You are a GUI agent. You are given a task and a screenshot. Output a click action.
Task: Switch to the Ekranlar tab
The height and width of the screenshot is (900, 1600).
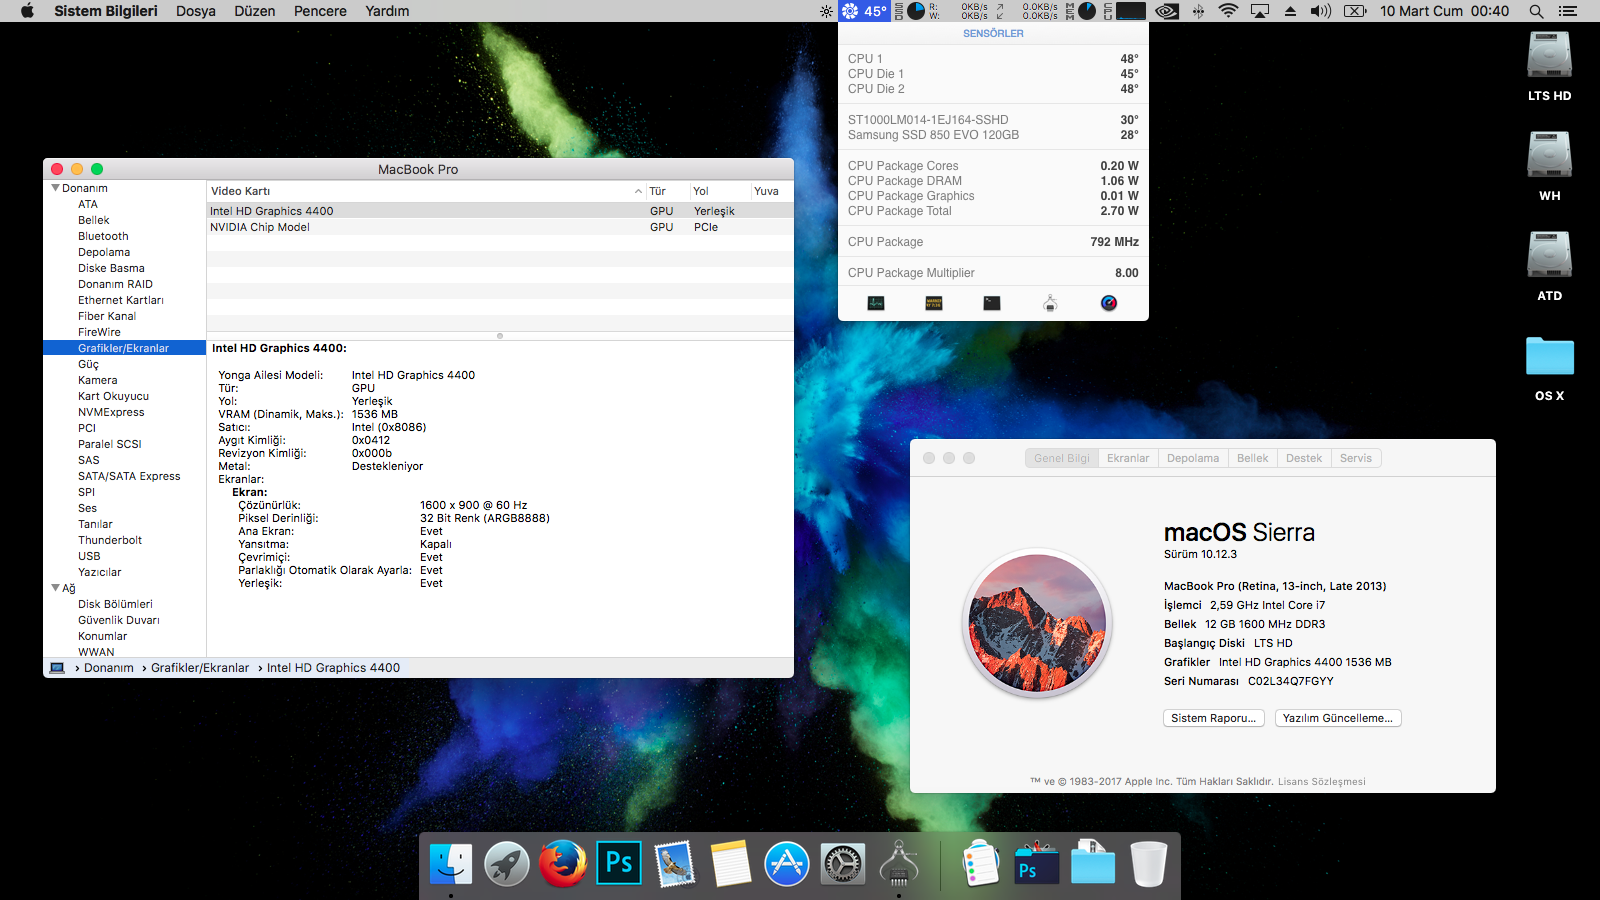1127,458
